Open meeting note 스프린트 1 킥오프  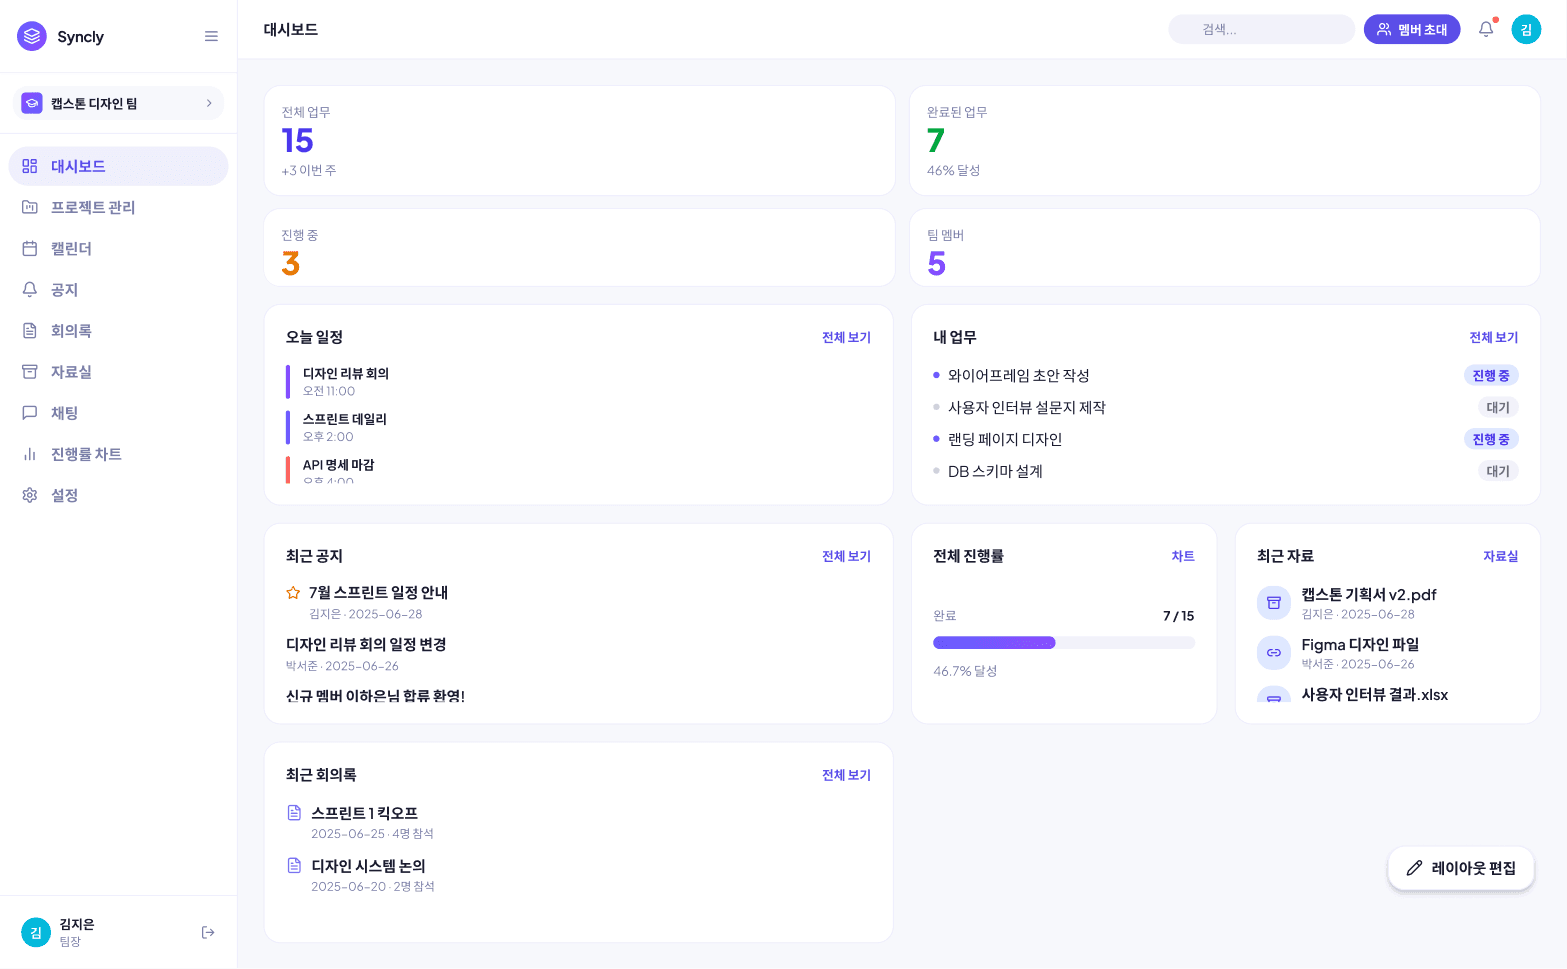364,813
